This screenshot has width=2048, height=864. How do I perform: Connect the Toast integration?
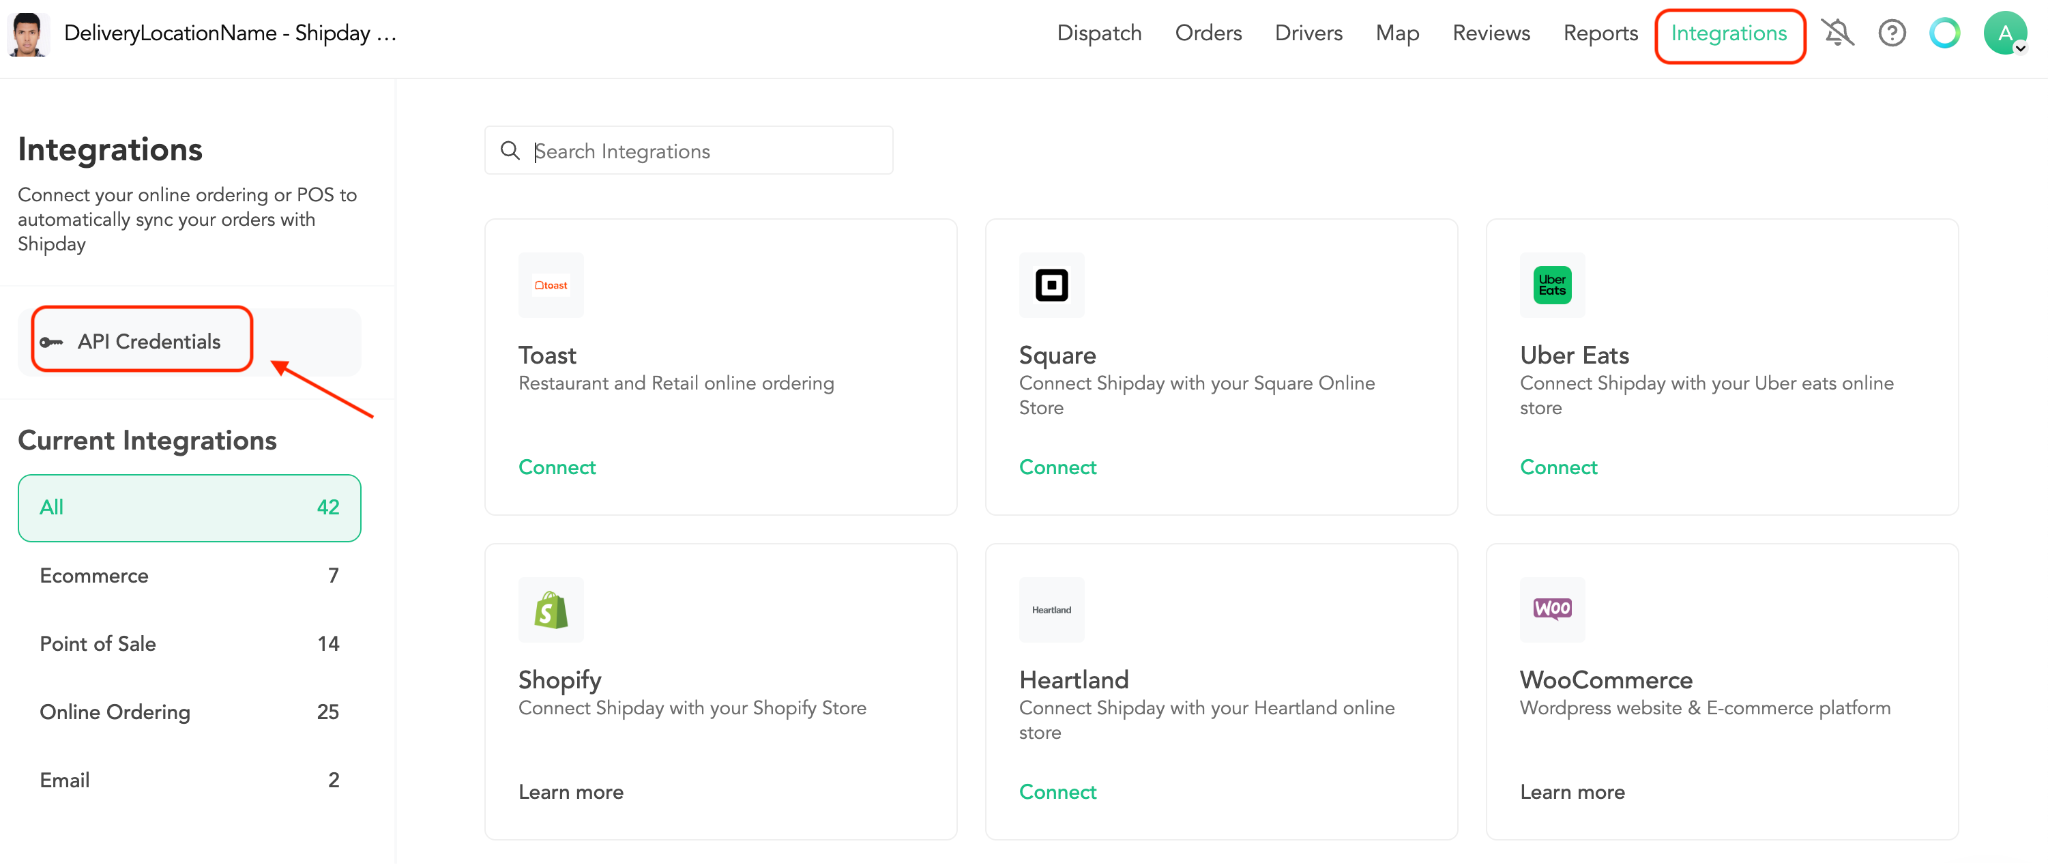point(557,467)
